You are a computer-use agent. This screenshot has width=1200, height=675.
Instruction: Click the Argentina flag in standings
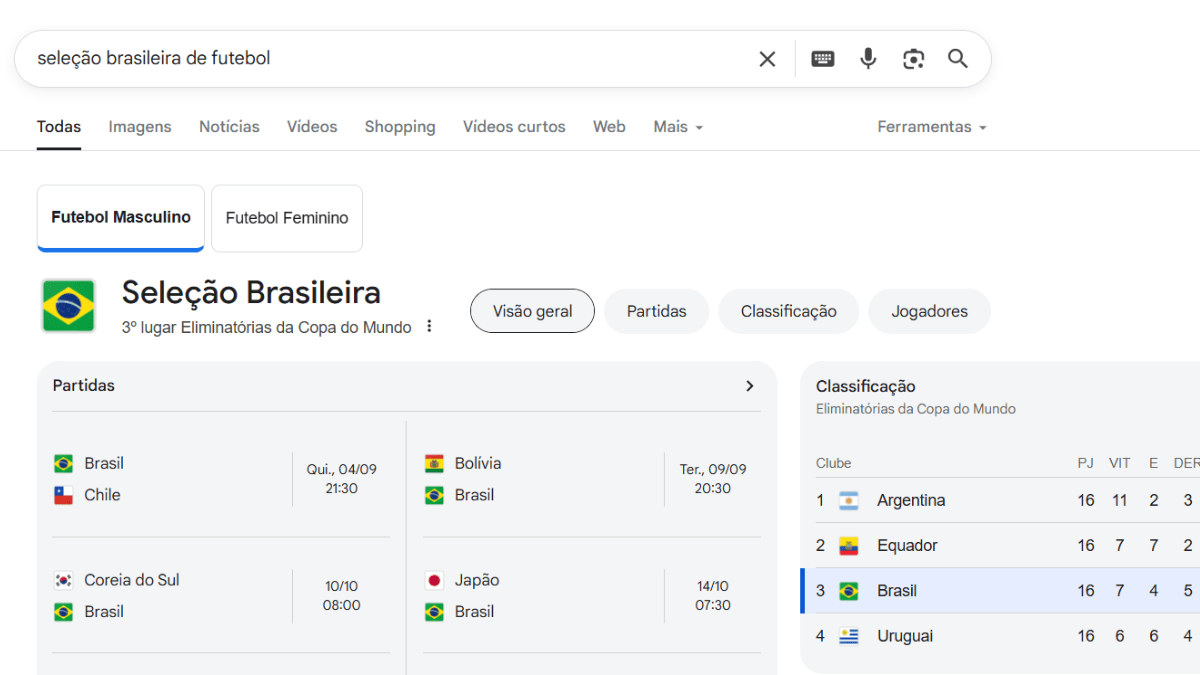[x=849, y=500]
